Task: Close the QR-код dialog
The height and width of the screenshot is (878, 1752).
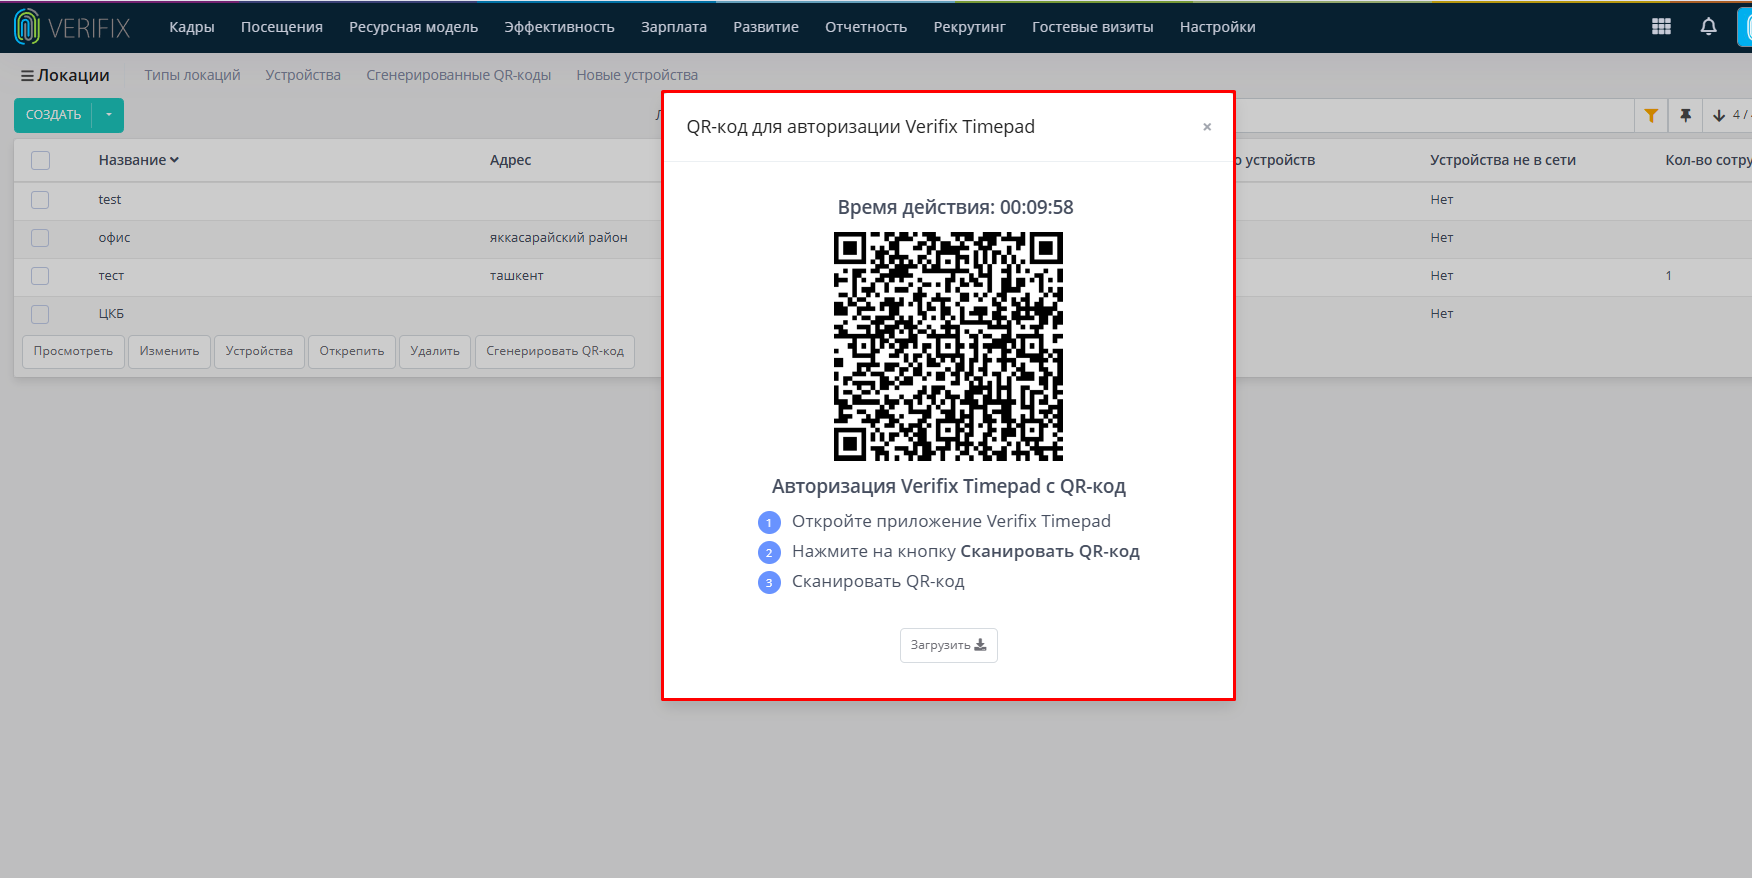Action: 1207,127
